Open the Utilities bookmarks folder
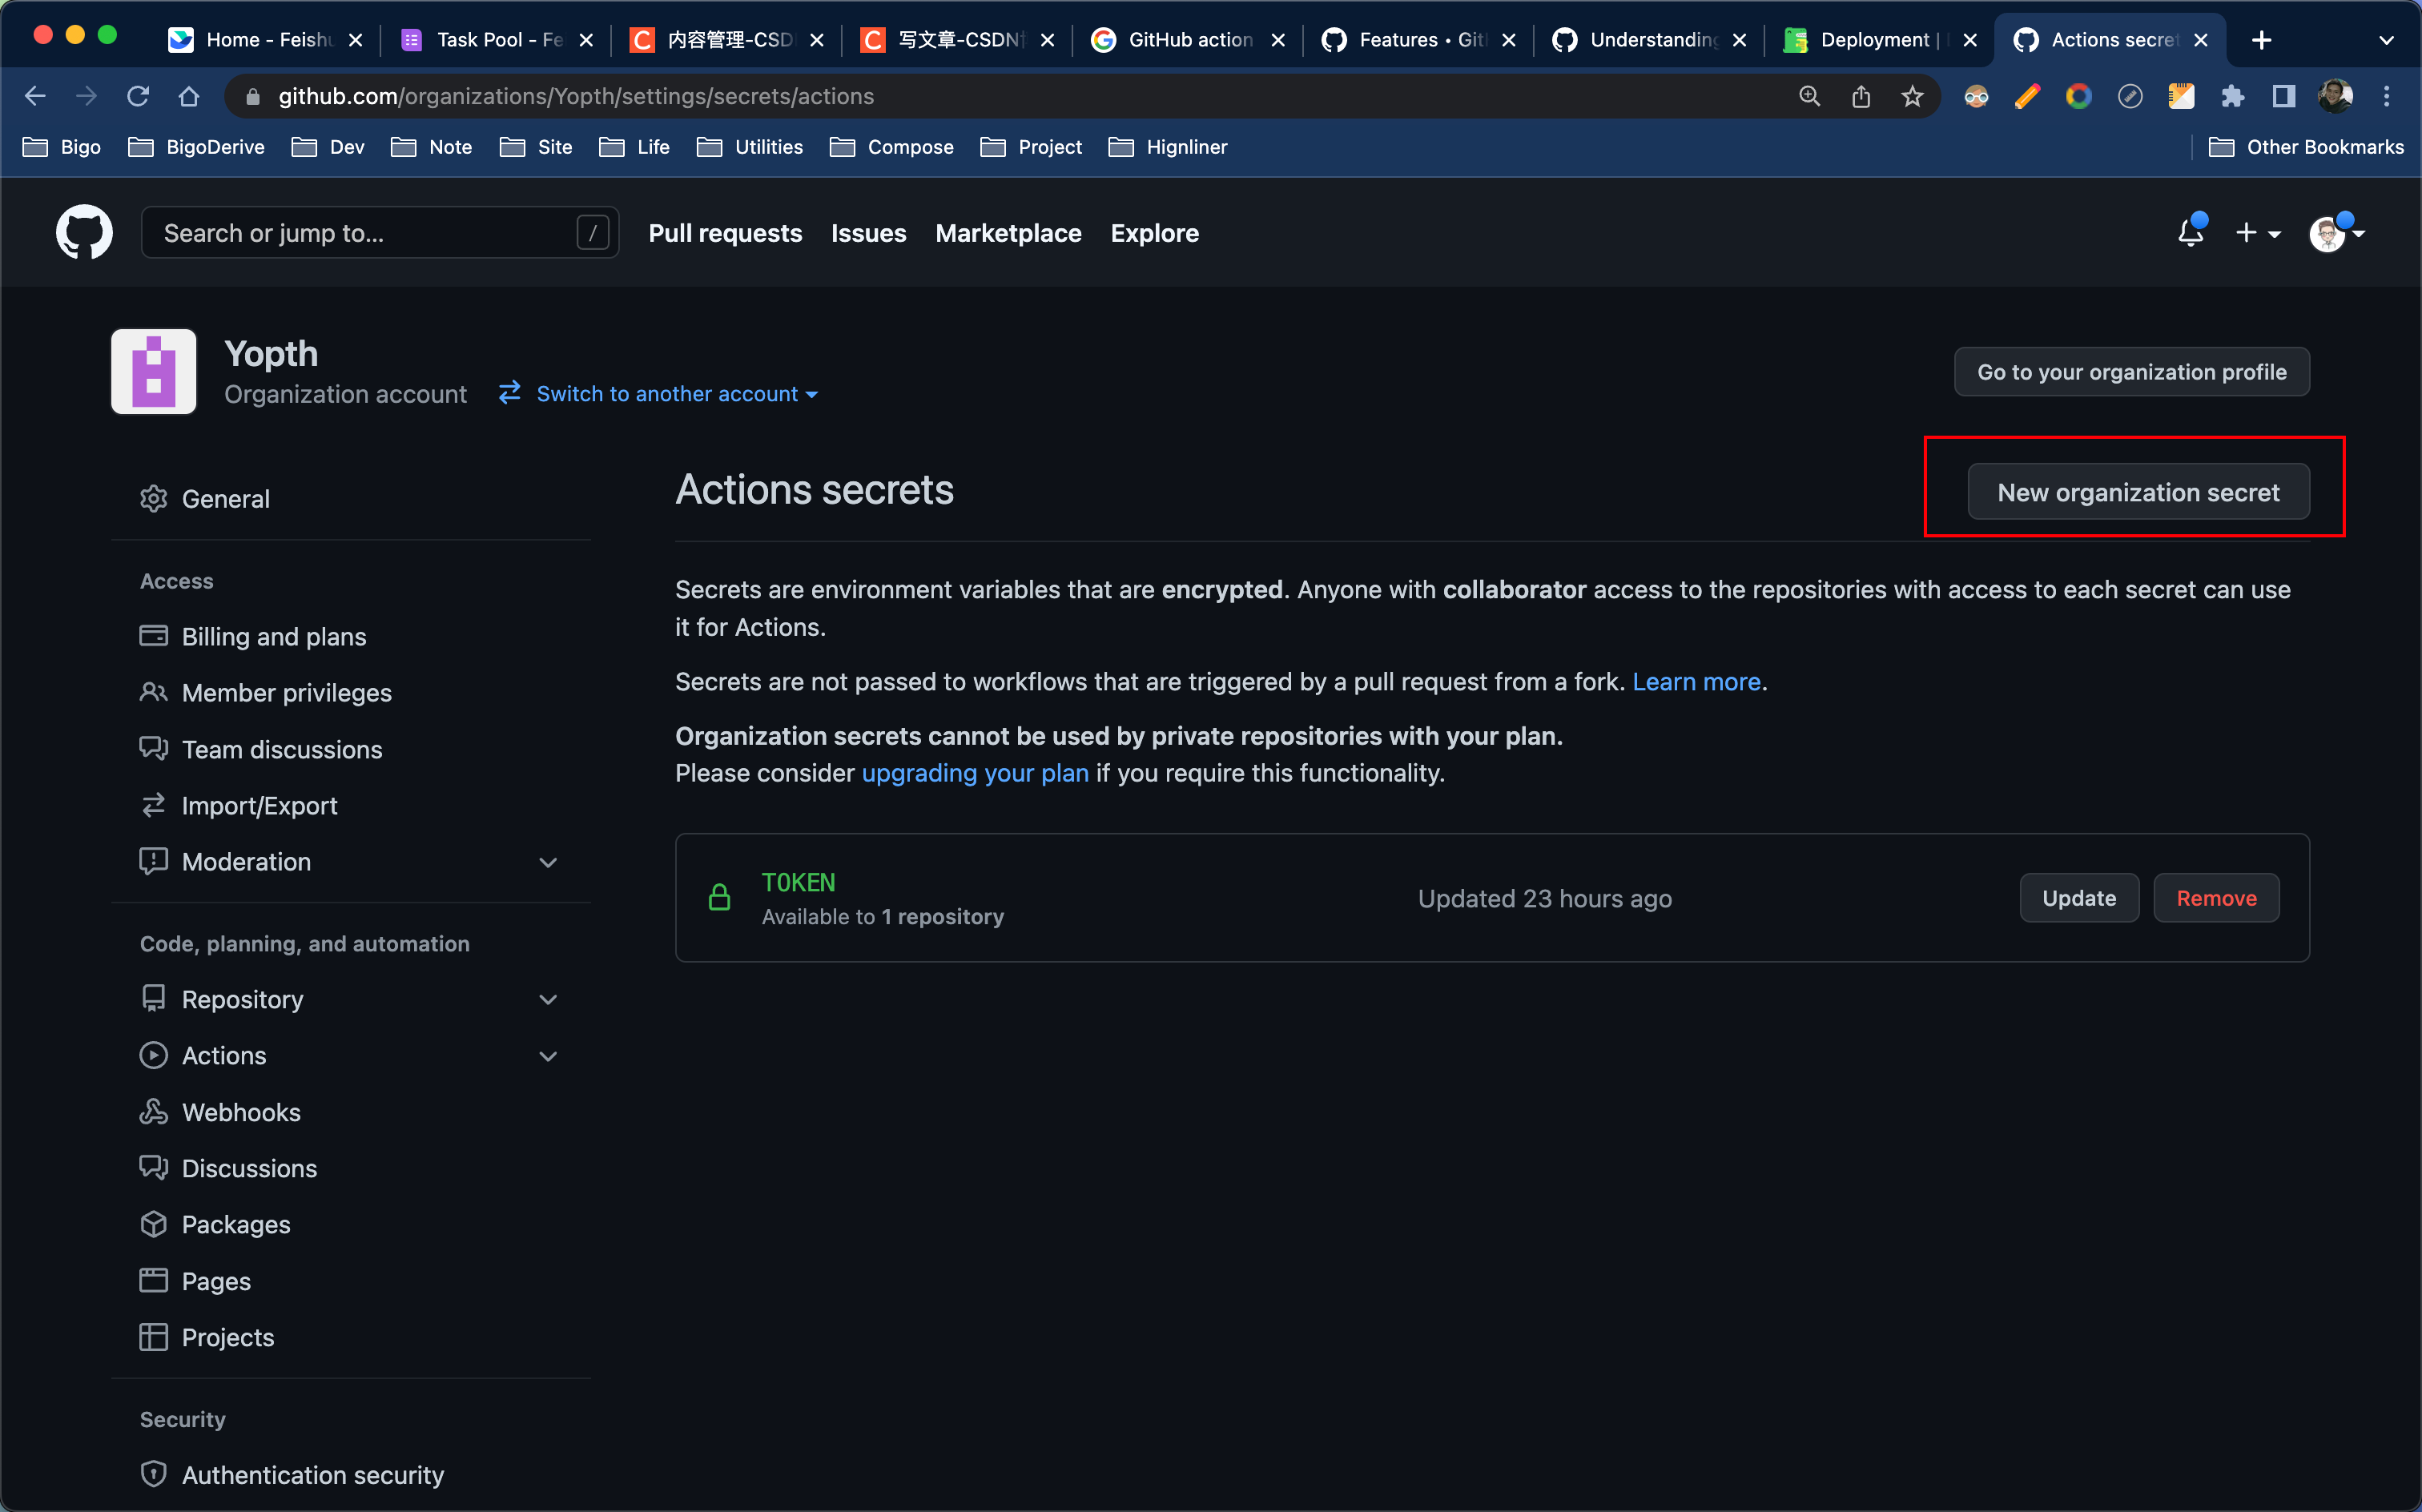This screenshot has height=1512, width=2422. [749, 147]
